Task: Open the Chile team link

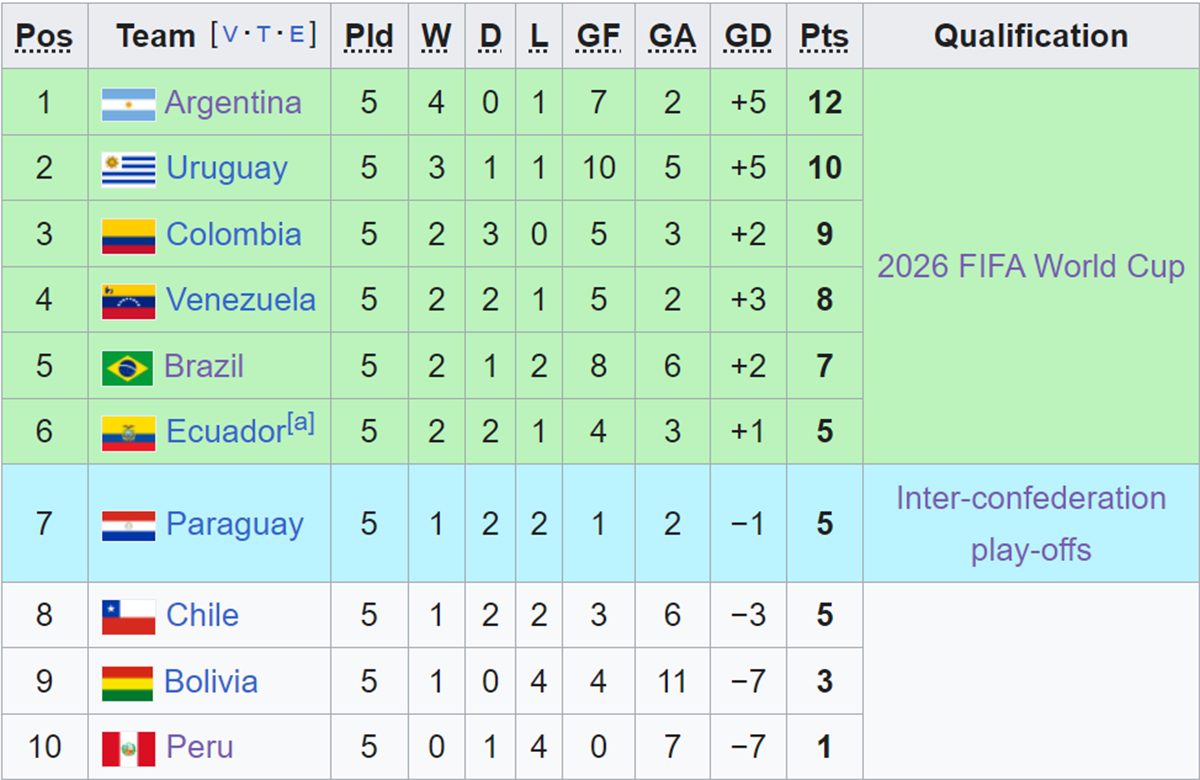Action: click(202, 615)
